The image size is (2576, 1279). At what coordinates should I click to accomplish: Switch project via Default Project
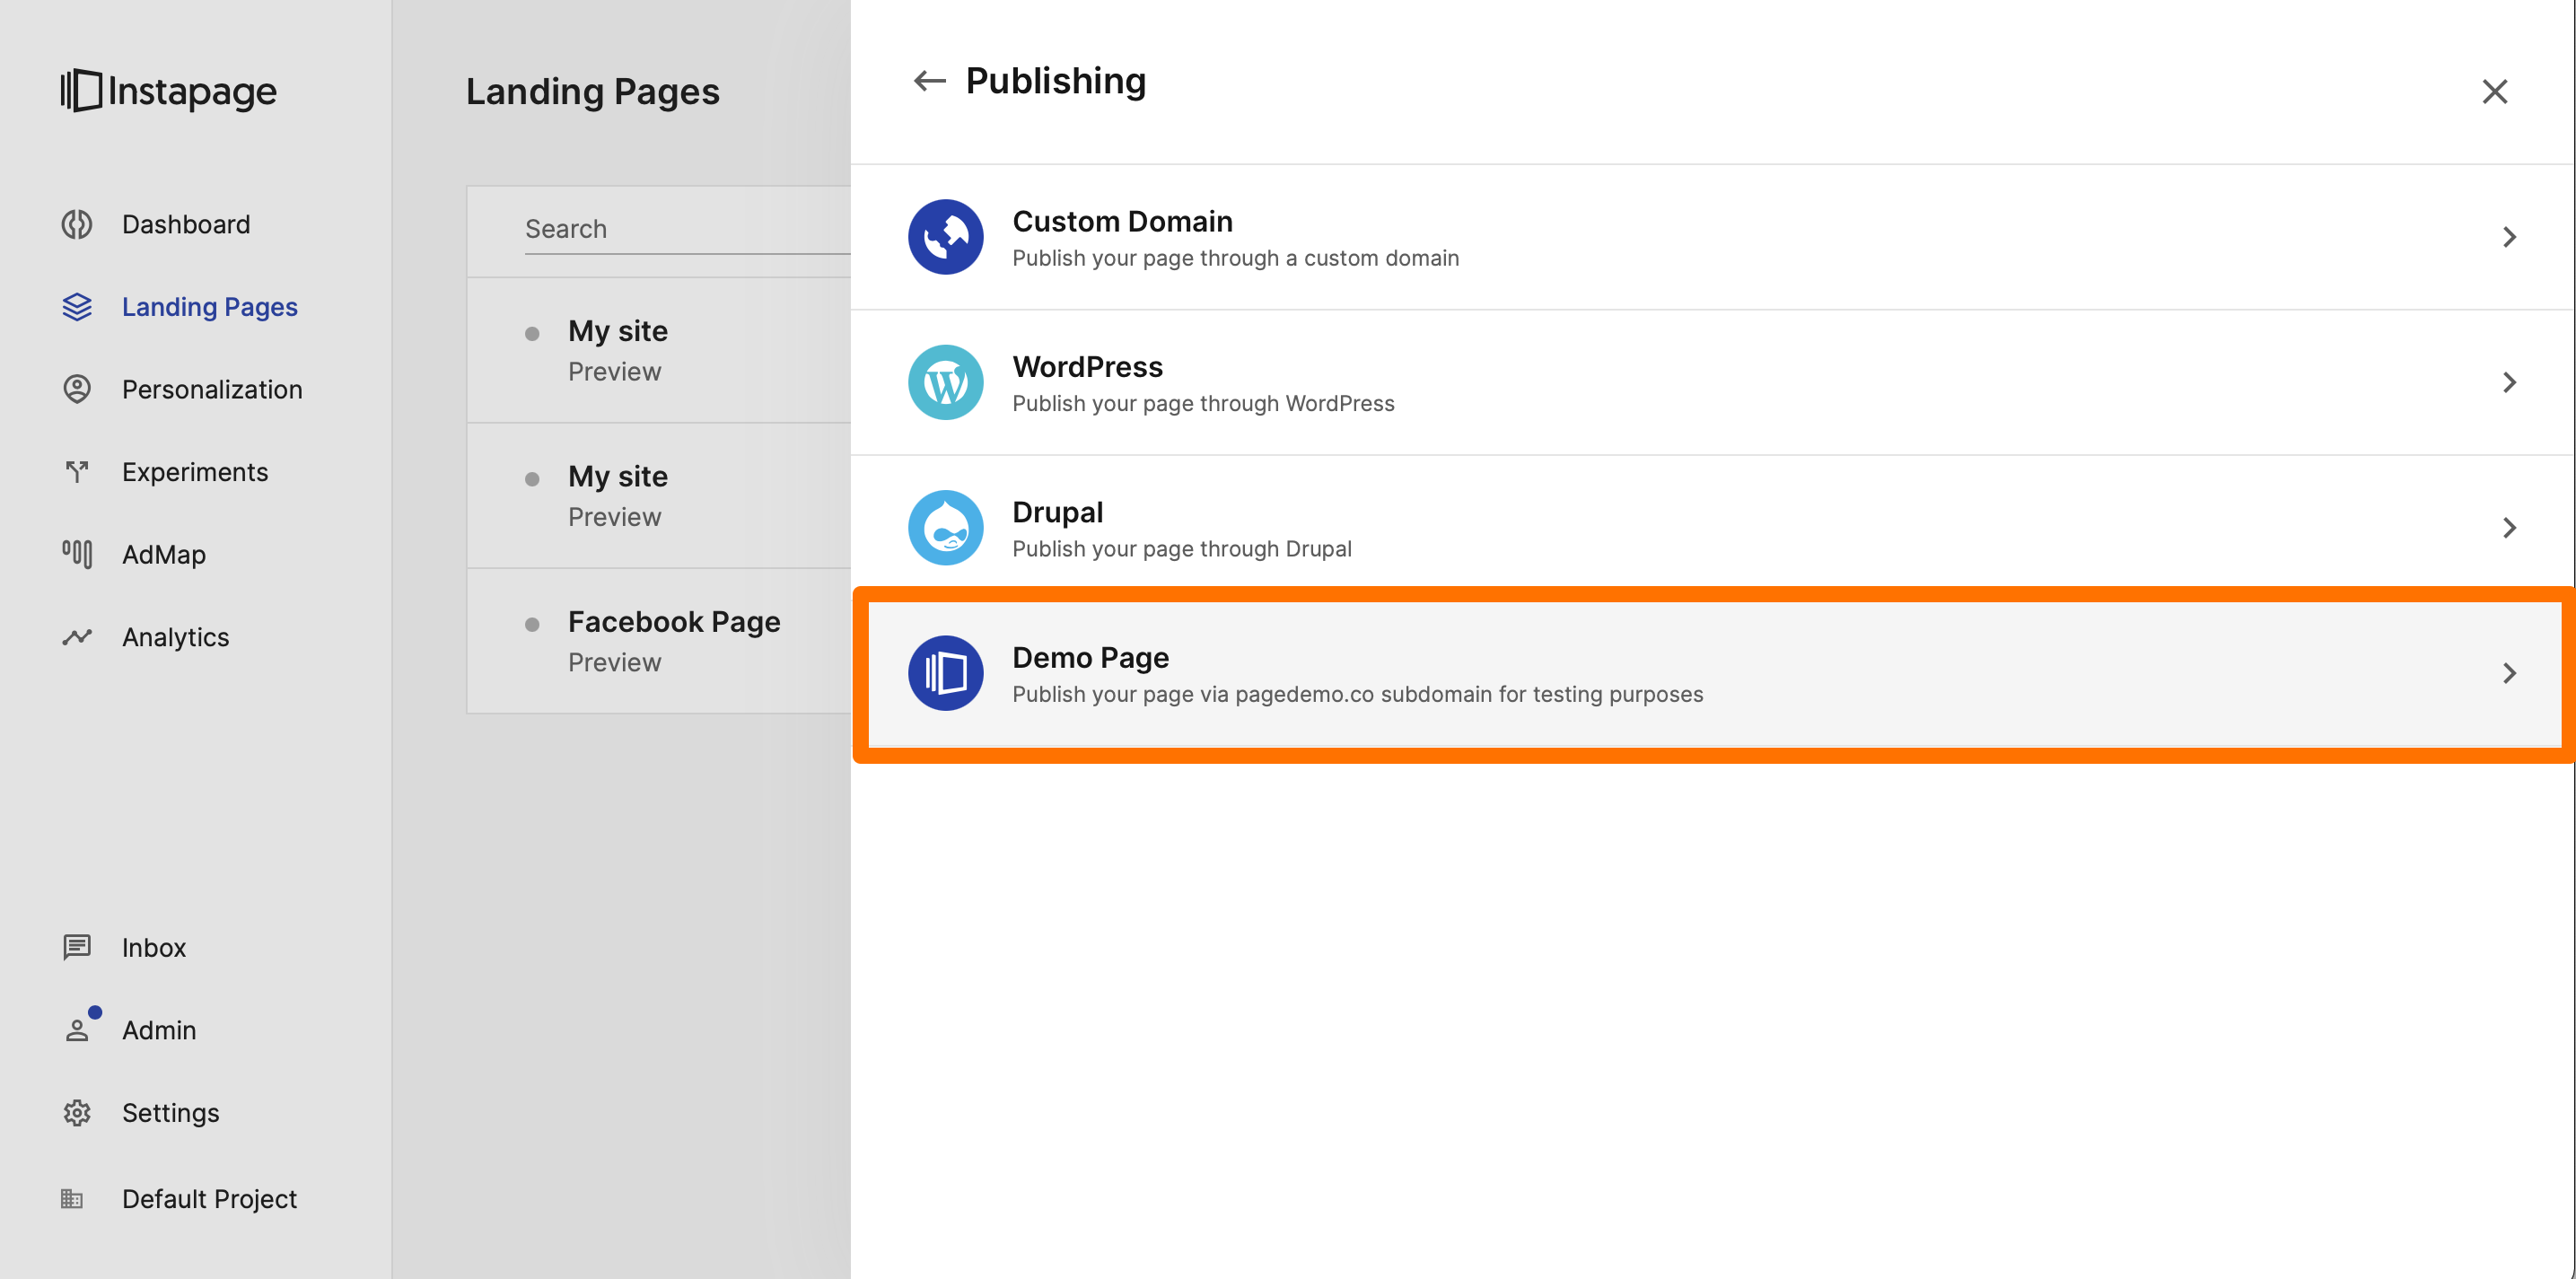pos(209,1198)
